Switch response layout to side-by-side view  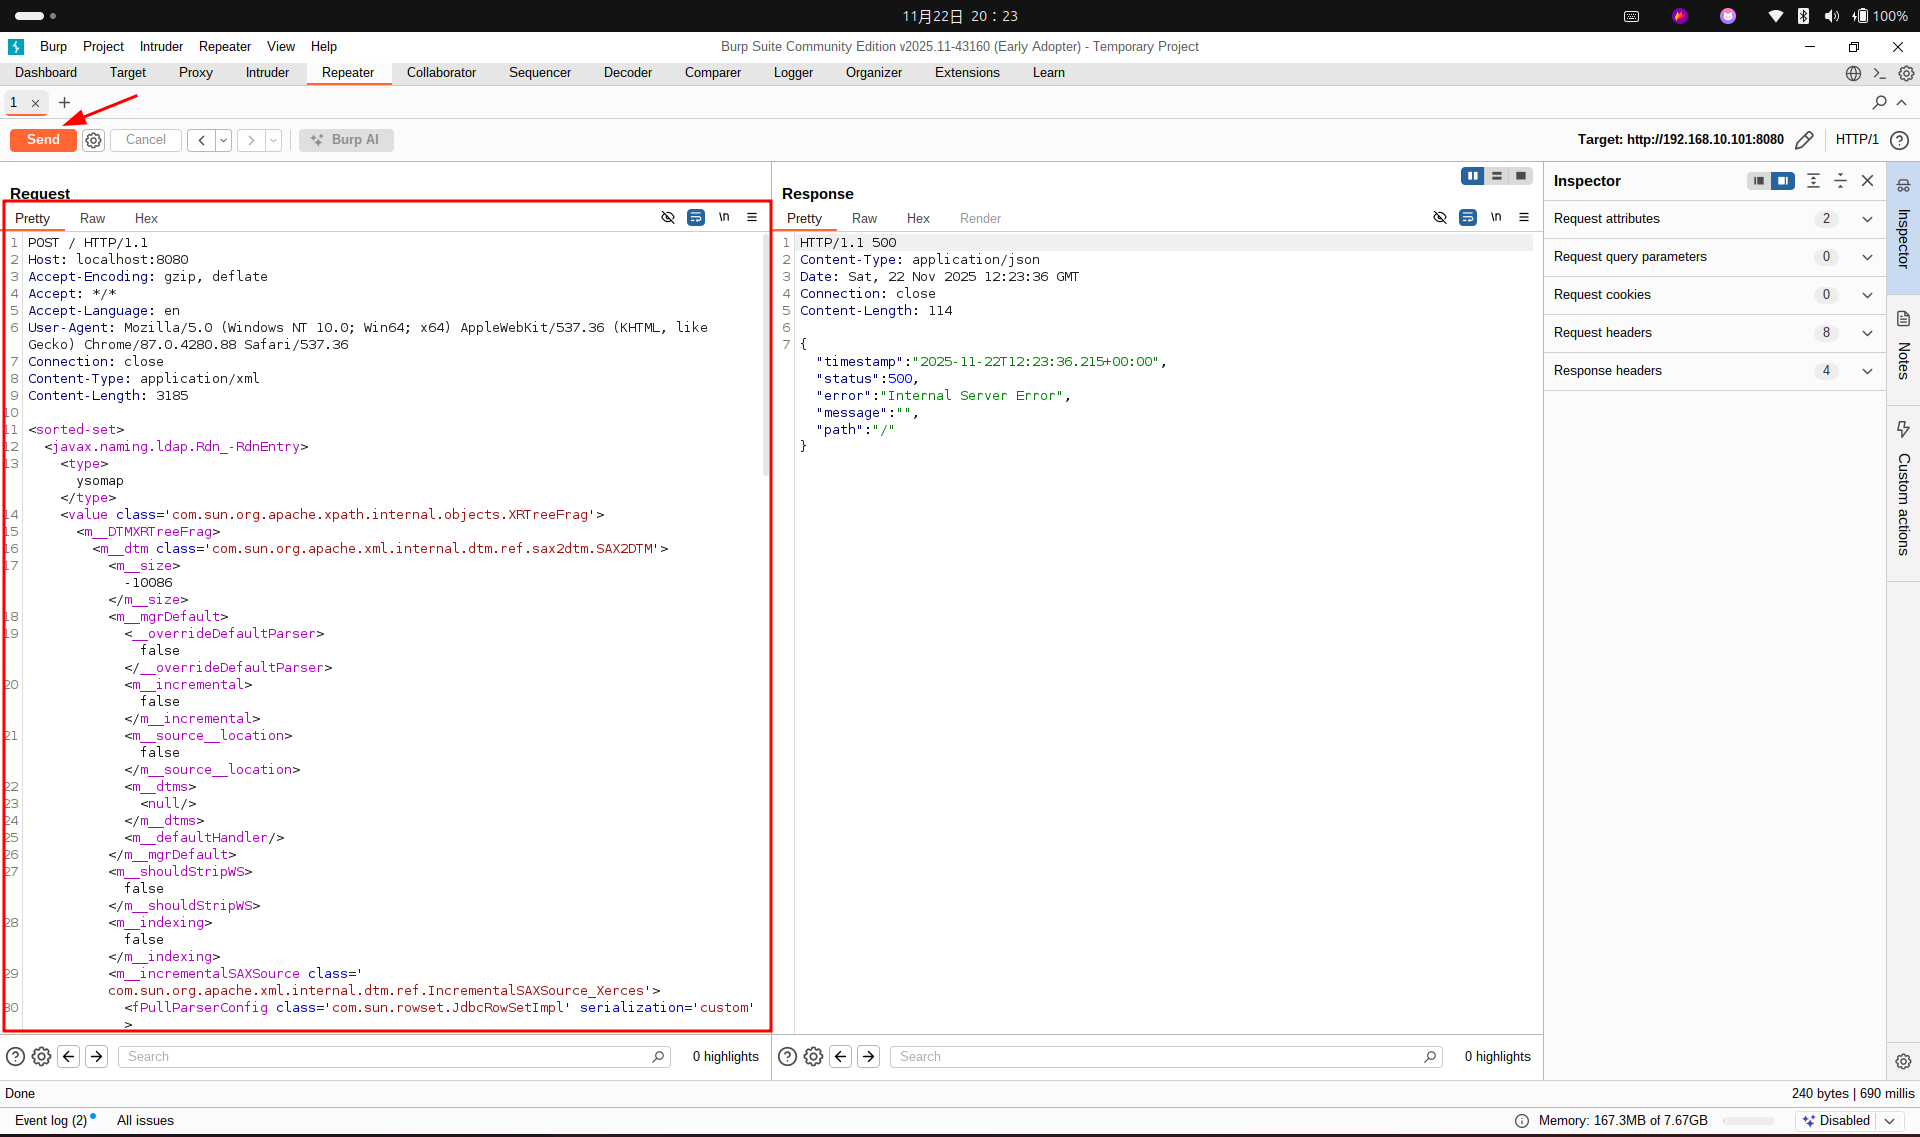(x=1472, y=176)
